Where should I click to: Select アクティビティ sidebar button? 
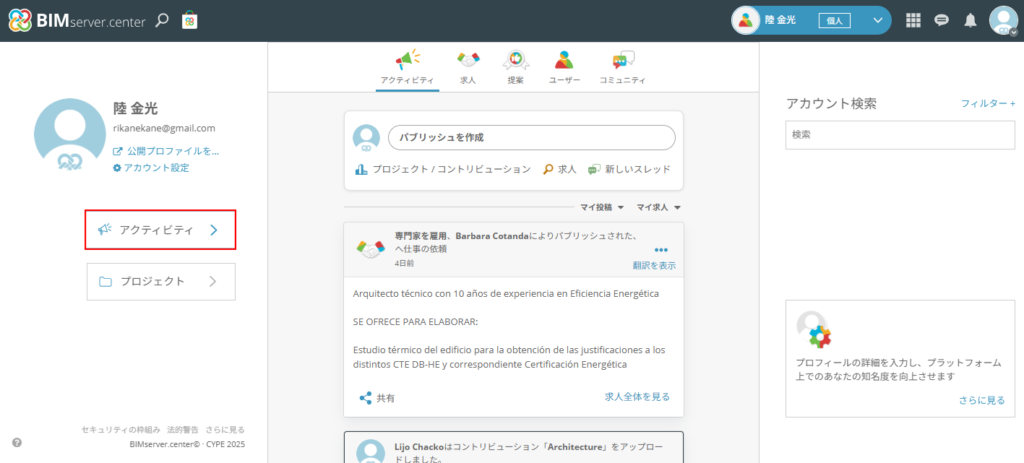coord(161,230)
